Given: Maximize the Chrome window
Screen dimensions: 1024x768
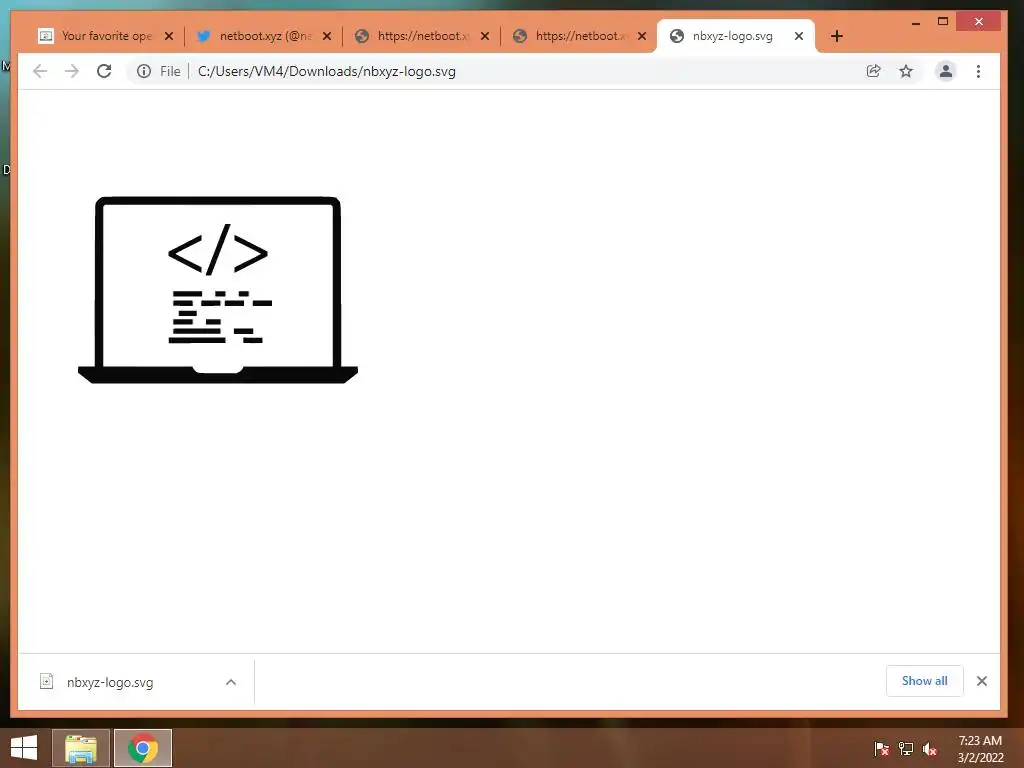Looking at the screenshot, I should click(x=942, y=22).
